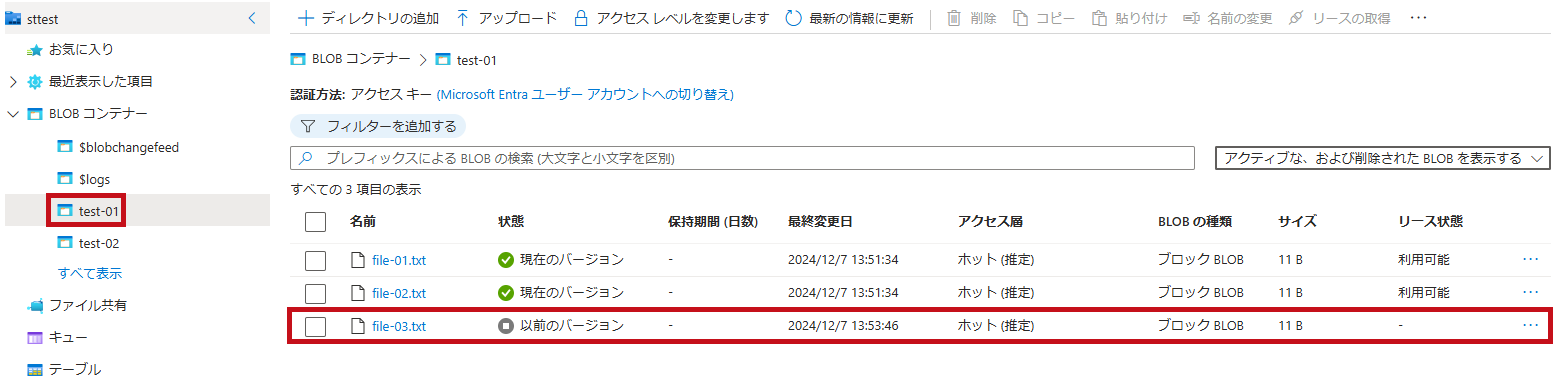Open ファイル共有 in the sidebar
The image size is (1560, 385).
point(88,305)
